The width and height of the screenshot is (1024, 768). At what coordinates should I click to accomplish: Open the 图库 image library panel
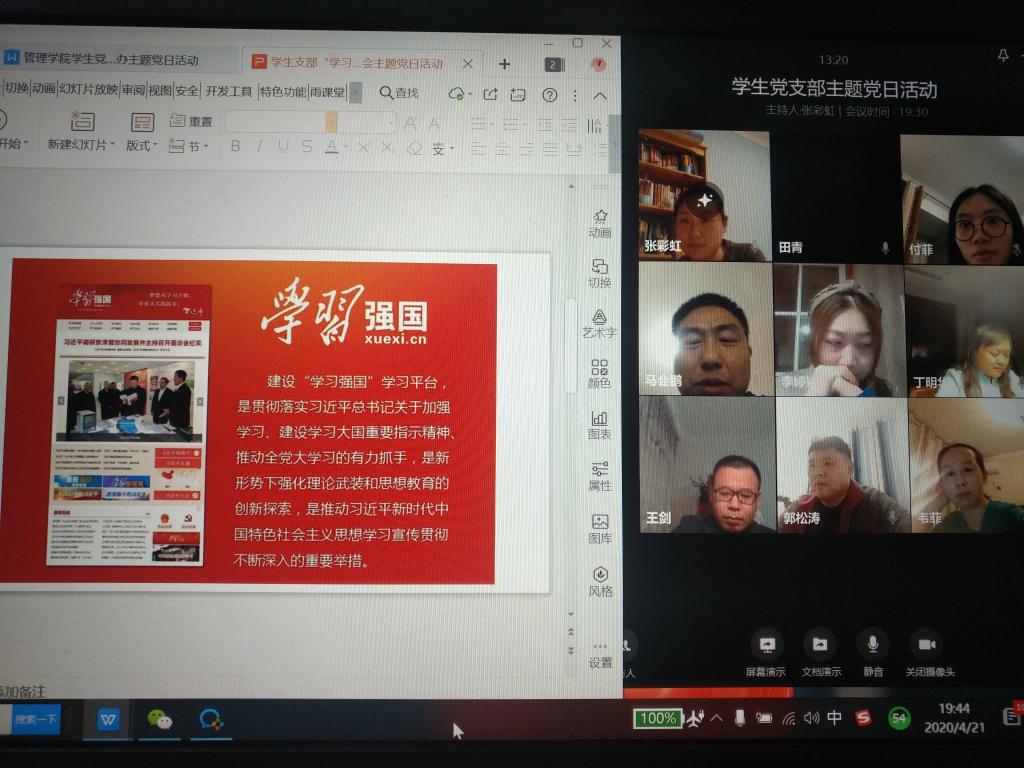[x=600, y=527]
